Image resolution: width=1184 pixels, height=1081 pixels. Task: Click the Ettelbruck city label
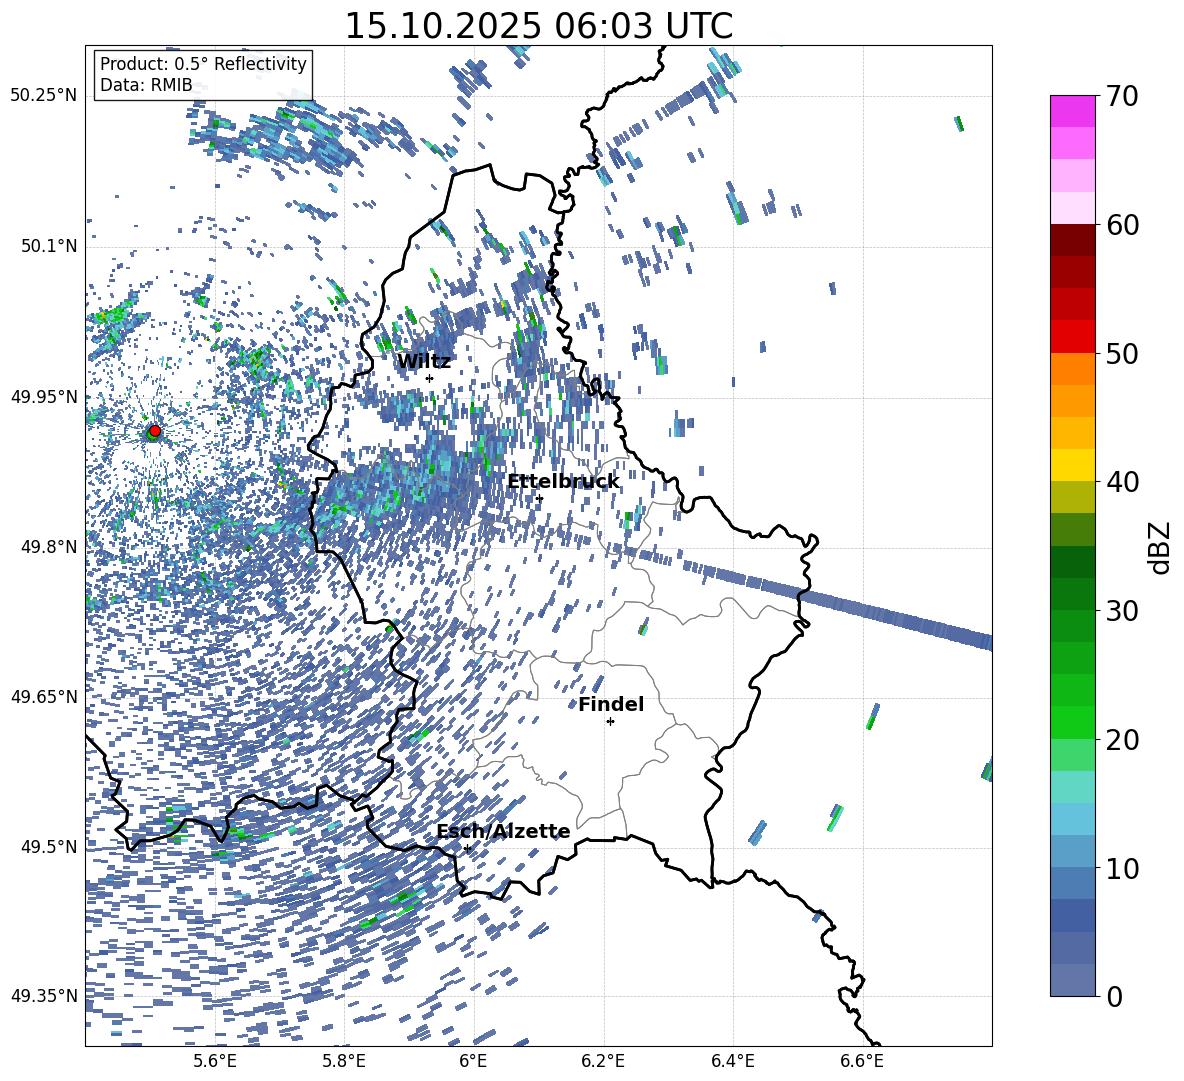[563, 482]
